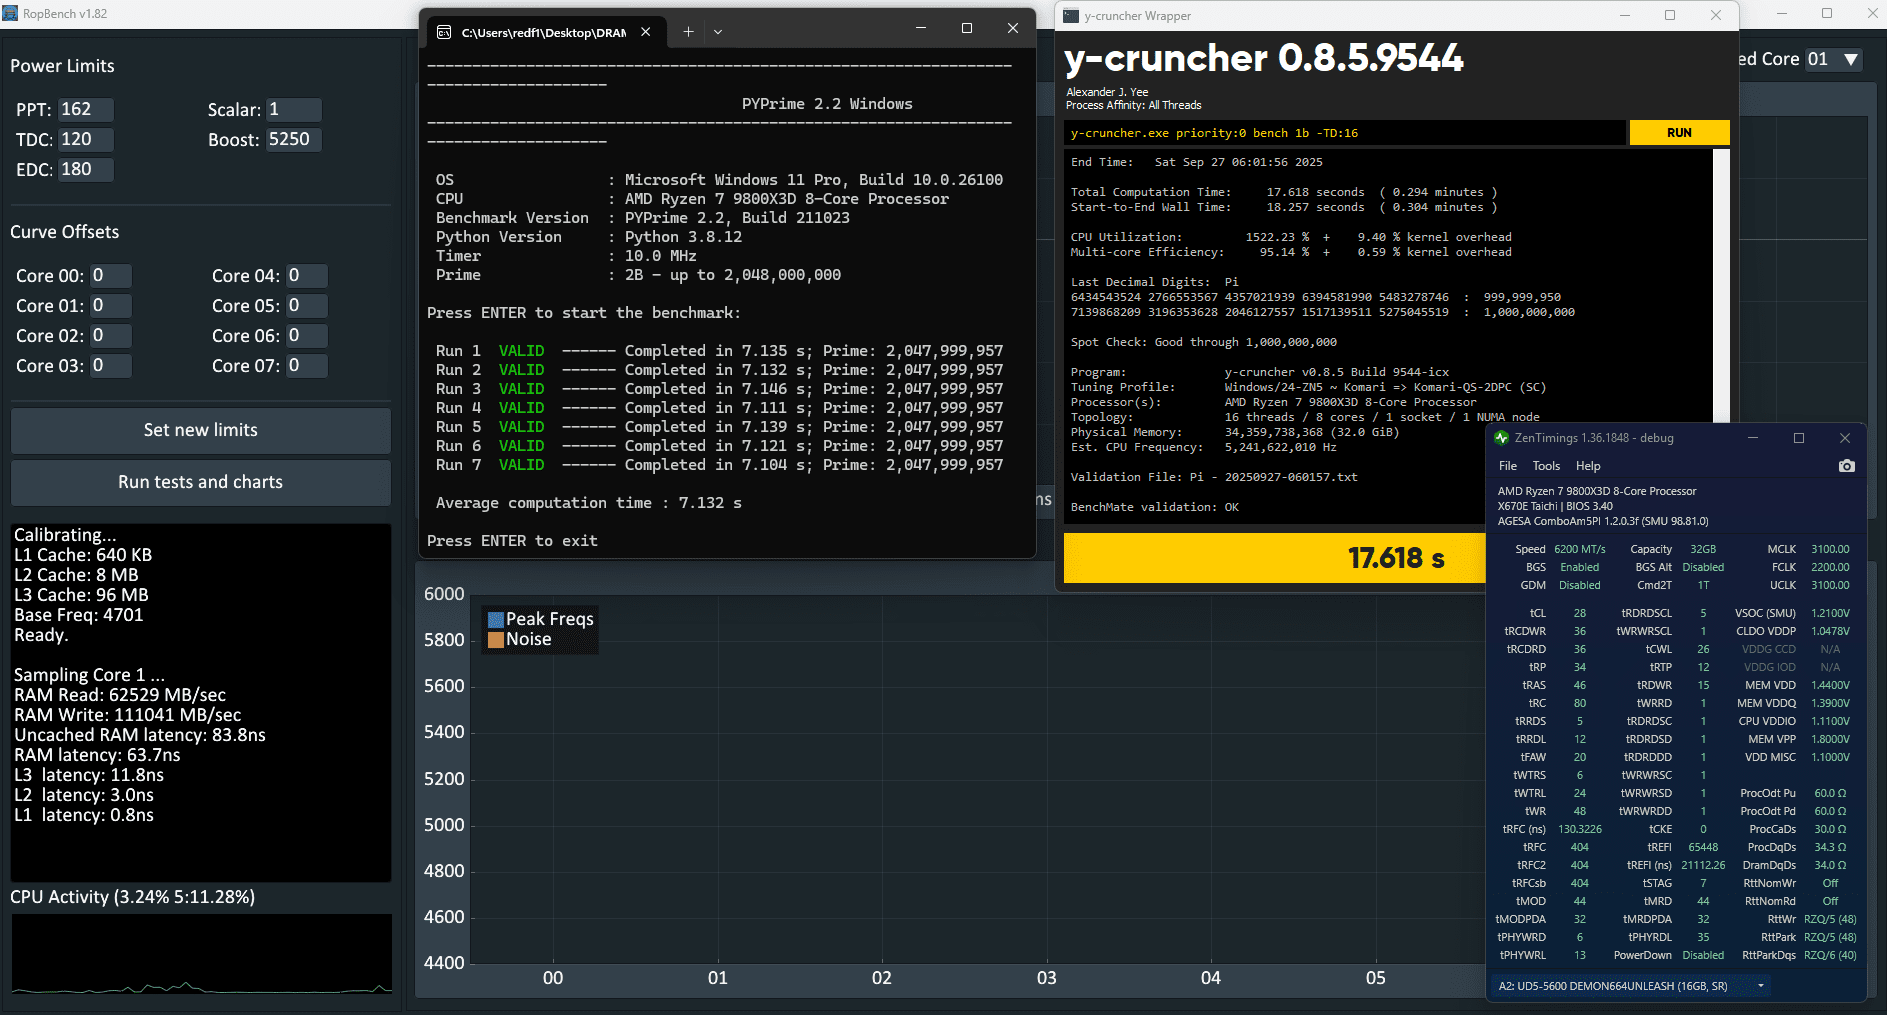Click 'BenchMate validation: OK' line
Screen dimensions: 1887x1015
tap(1155, 507)
